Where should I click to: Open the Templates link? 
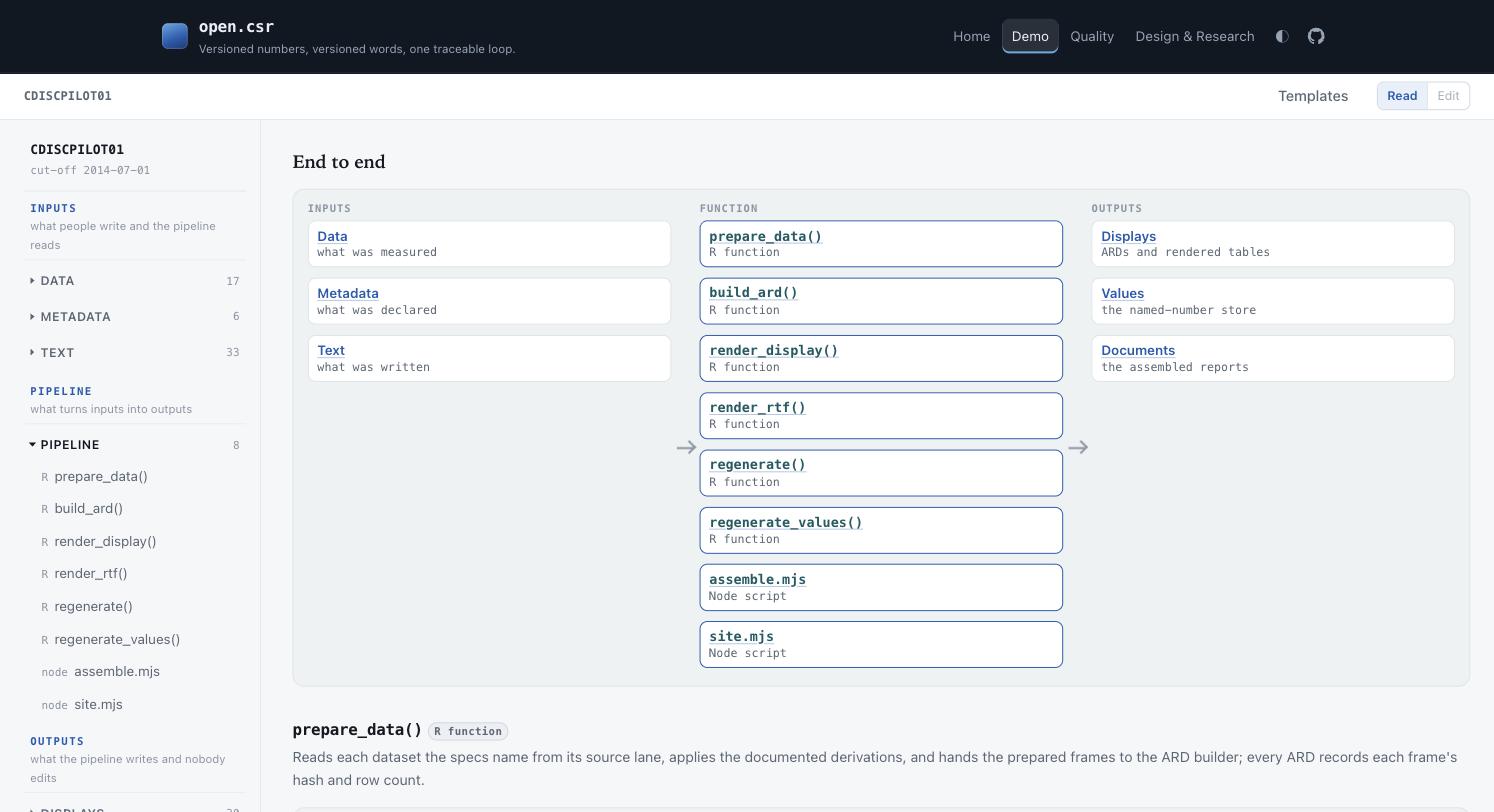(1313, 96)
